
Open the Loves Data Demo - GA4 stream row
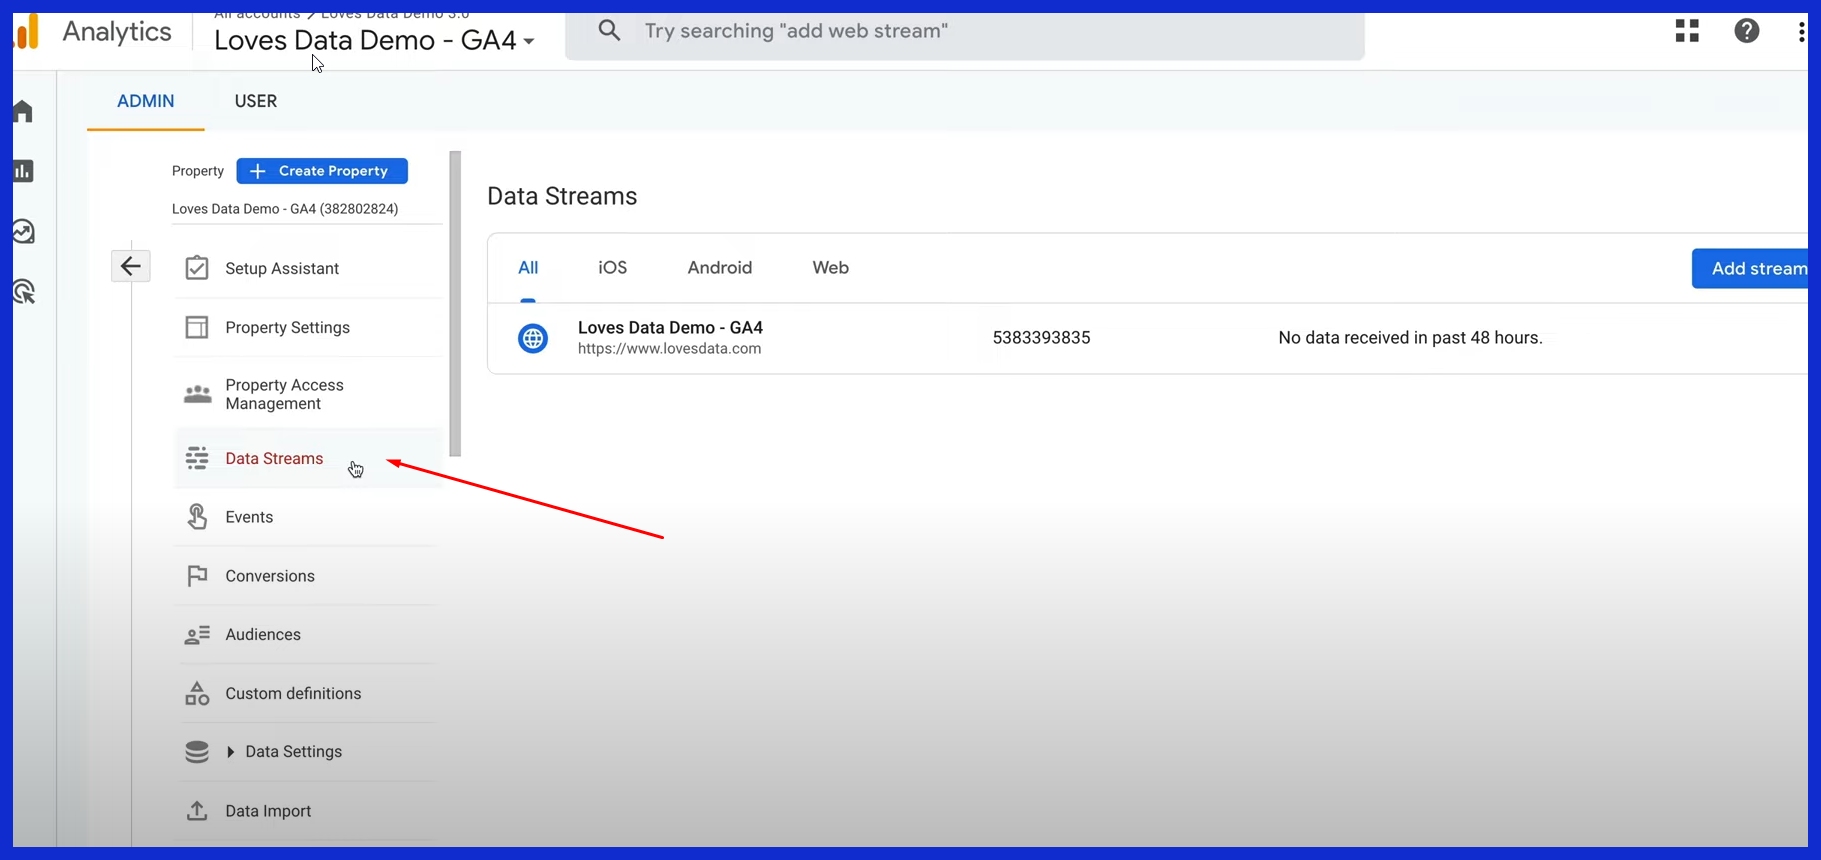(1147, 338)
